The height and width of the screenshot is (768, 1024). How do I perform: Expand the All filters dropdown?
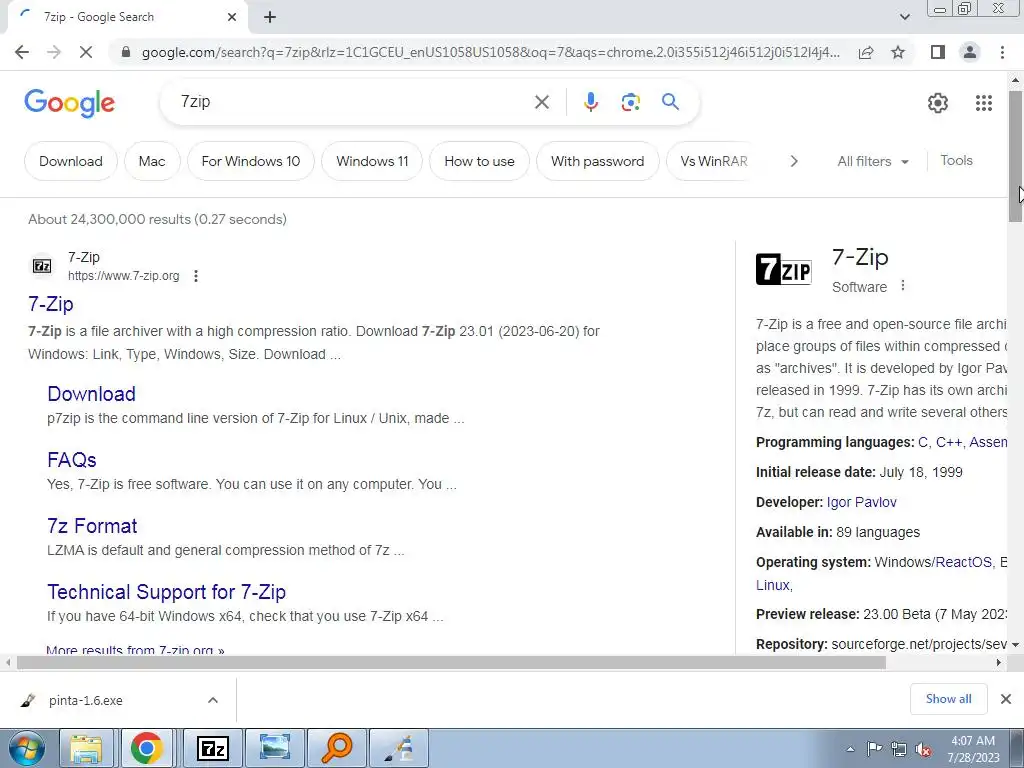872,161
